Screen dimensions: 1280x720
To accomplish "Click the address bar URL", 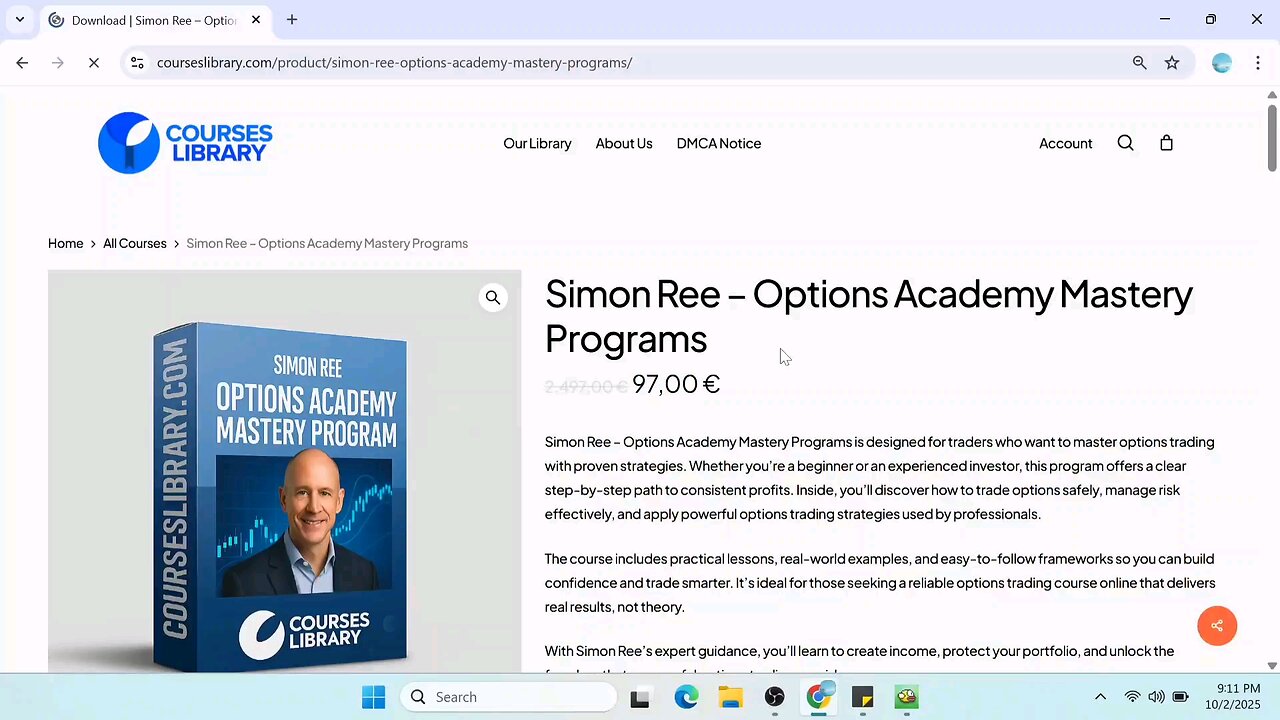I will tap(394, 62).
